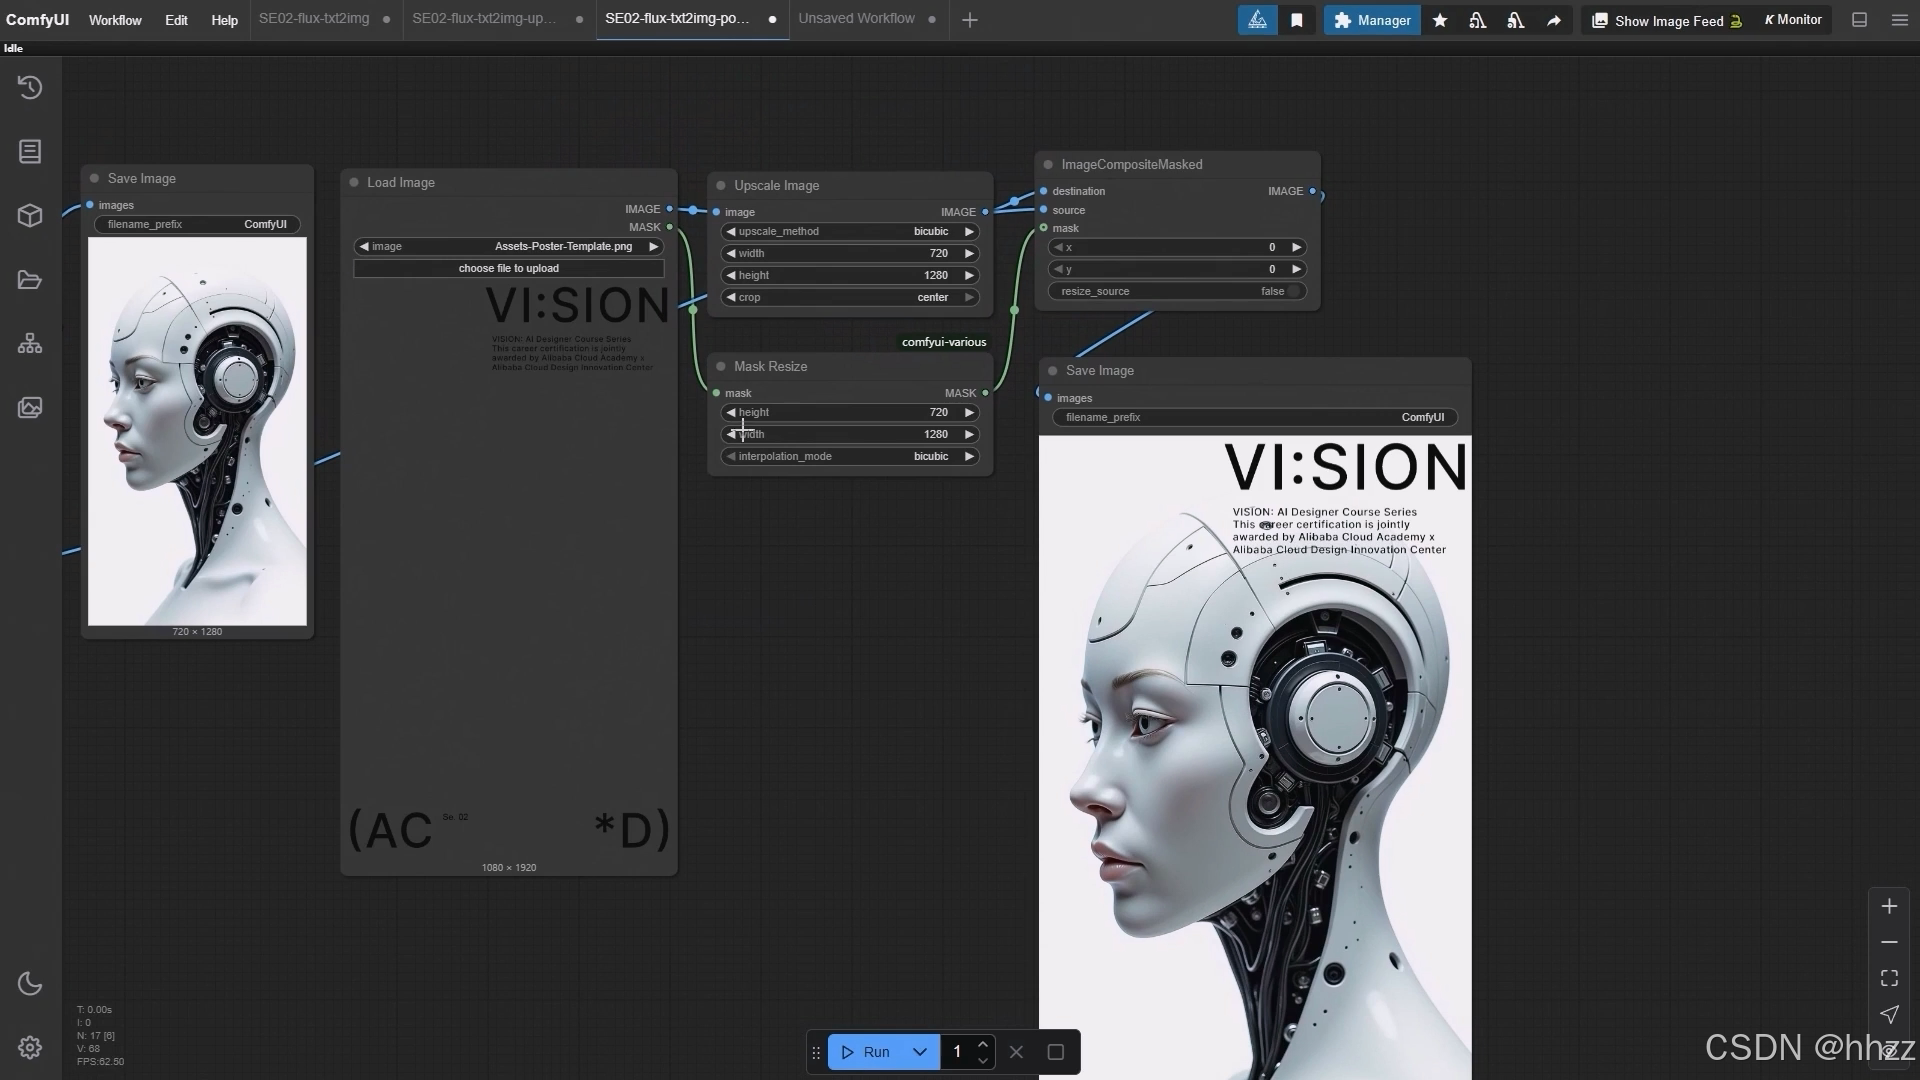Collapse the Upscale Image node dot
The height and width of the screenshot is (1080, 1920).
click(721, 186)
